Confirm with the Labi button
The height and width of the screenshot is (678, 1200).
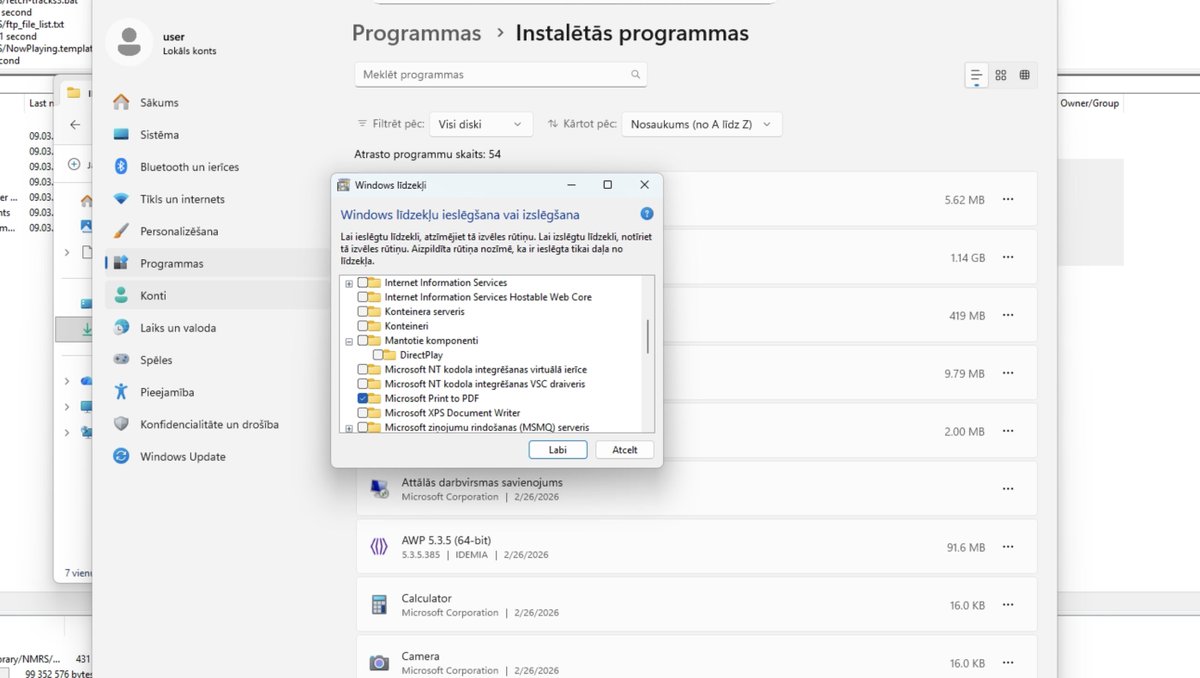tap(558, 450)
